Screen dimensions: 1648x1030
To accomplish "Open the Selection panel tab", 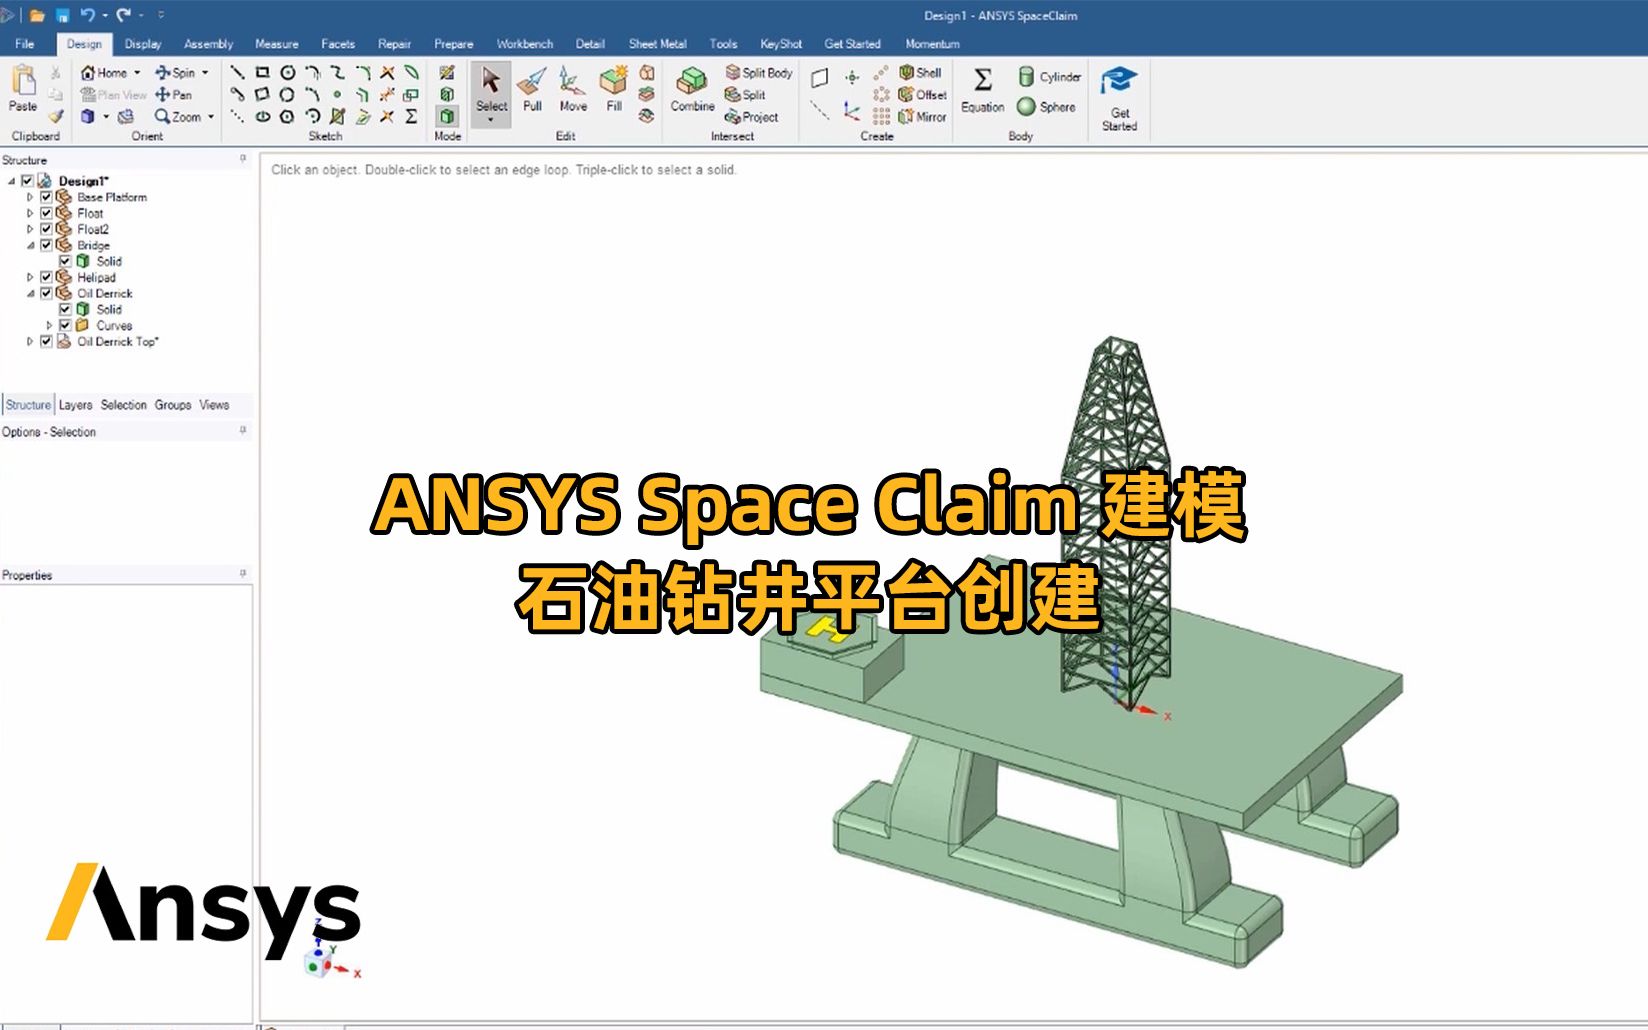I will click(123, 405).
